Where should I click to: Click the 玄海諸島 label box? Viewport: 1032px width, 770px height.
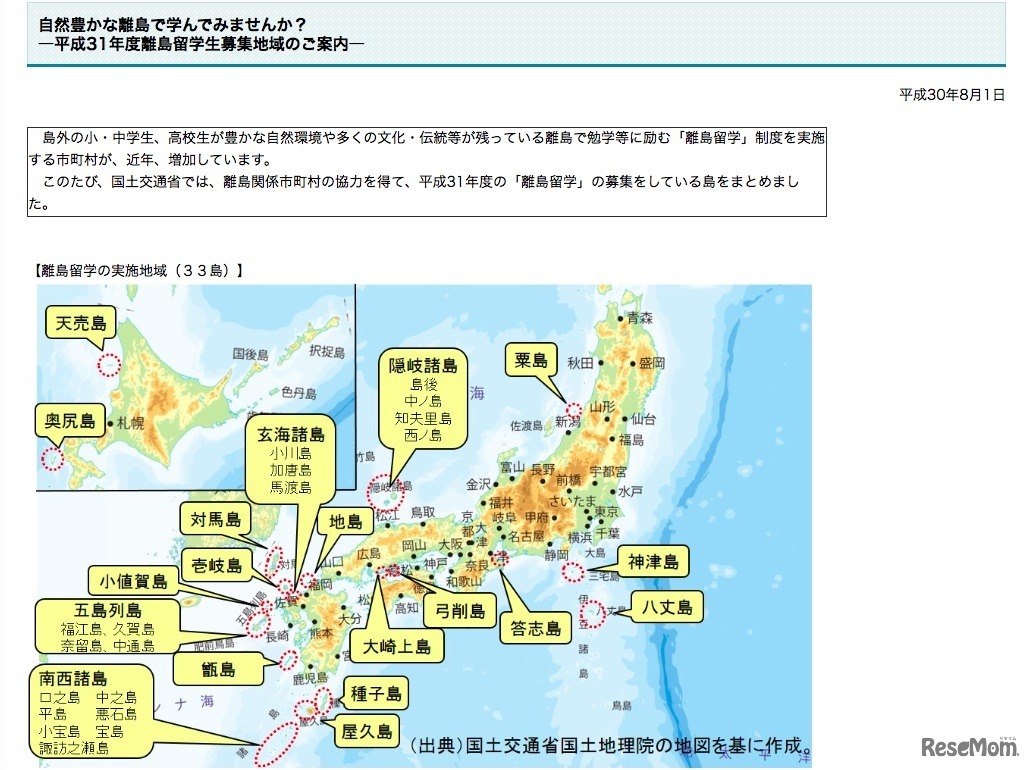coord(291,461)
